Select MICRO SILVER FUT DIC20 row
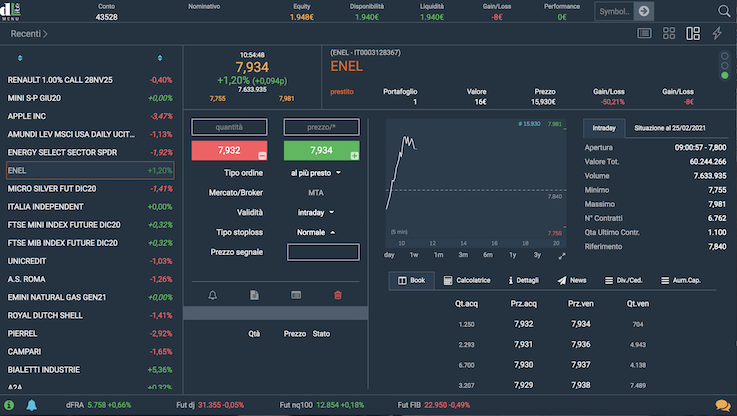 (x=90, y=188)
